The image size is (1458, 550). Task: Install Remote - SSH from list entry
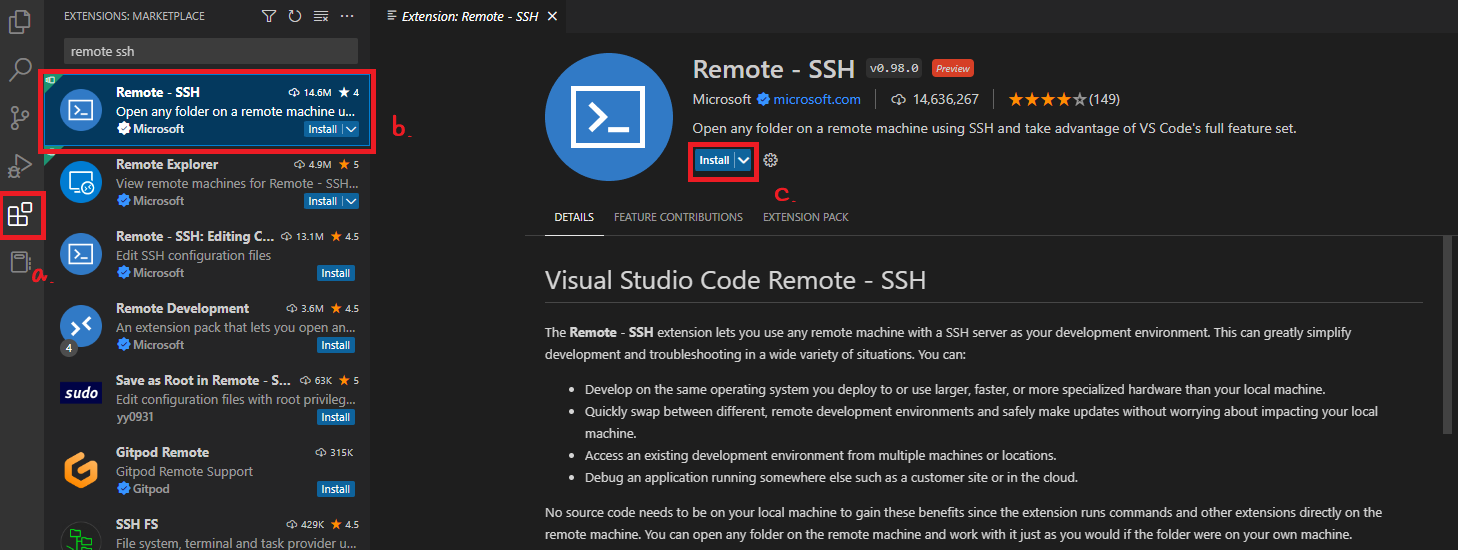click(322, 129)
